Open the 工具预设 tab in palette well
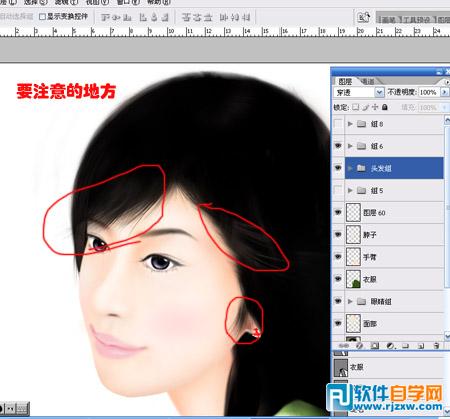Viewport: 450px width, 419px height. (x=417, y=19)
